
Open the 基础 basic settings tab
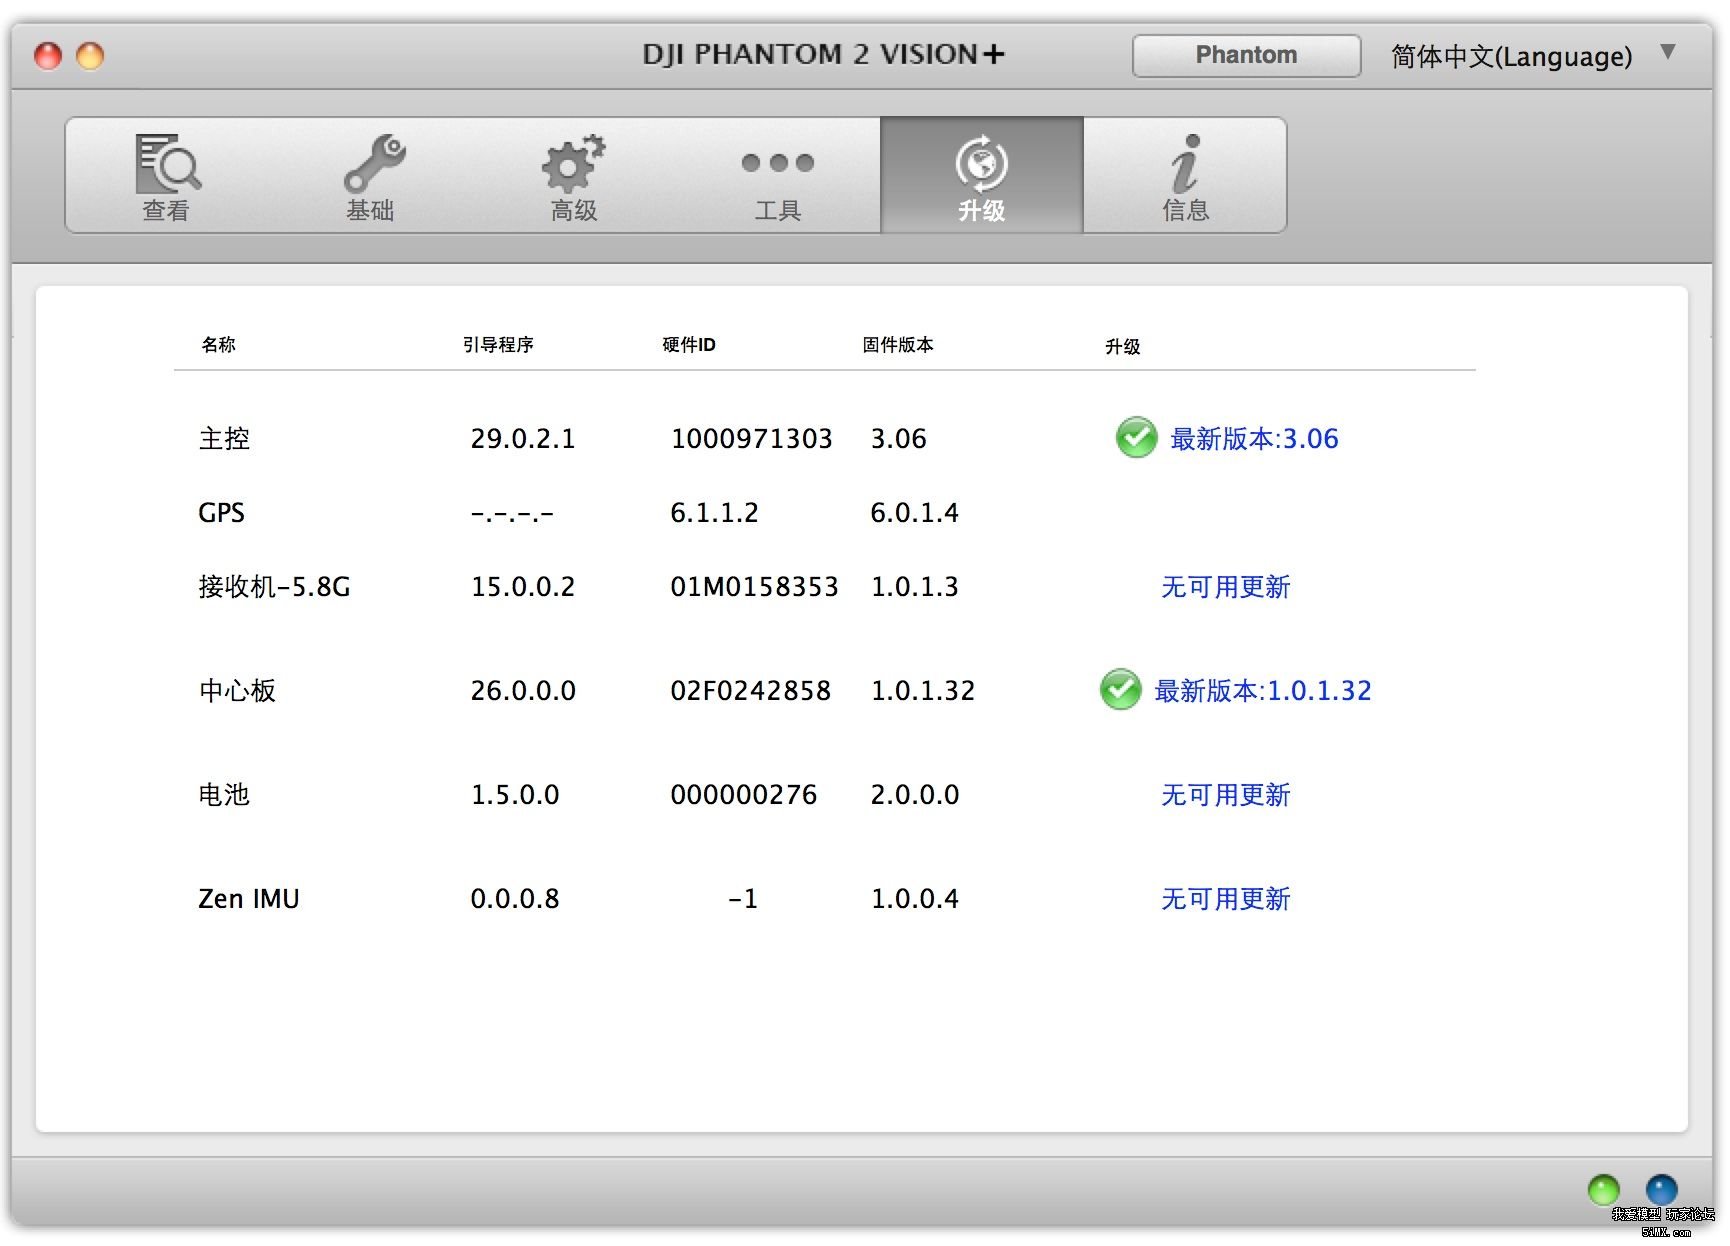(x=371, y=176)
